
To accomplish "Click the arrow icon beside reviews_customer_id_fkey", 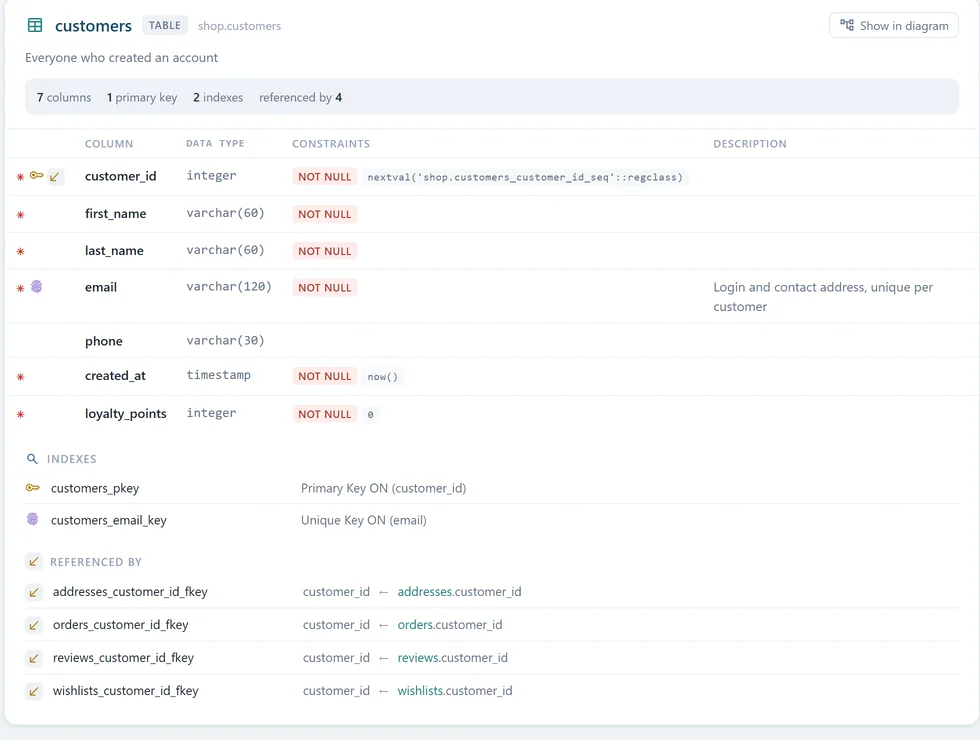I will (x=34, y=658).
